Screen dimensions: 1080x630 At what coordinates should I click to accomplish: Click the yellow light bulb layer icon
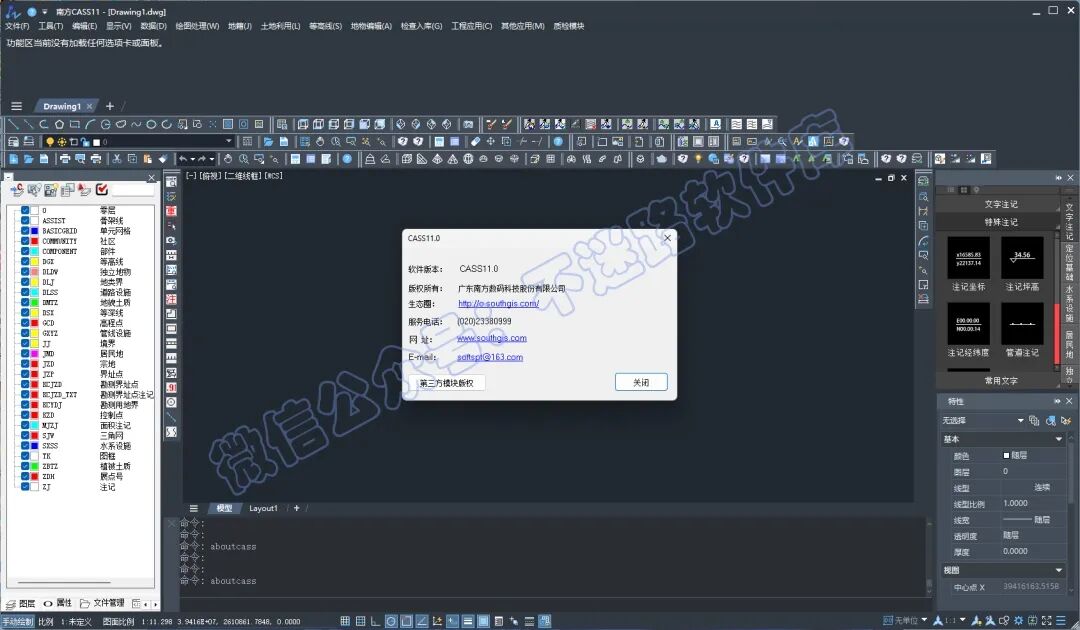point(50,142)
